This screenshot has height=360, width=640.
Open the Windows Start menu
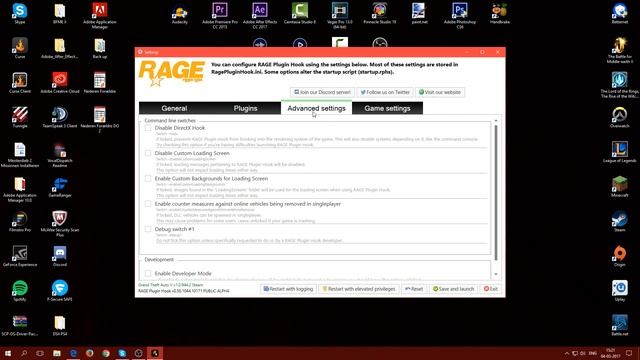[x=8, y=353]
